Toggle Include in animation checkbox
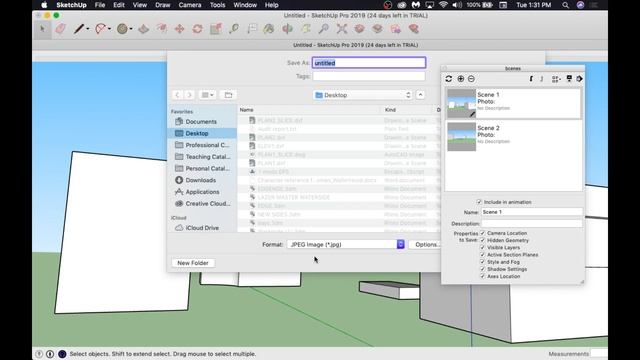This screenshot has height=360, width=640. point(479,202)
